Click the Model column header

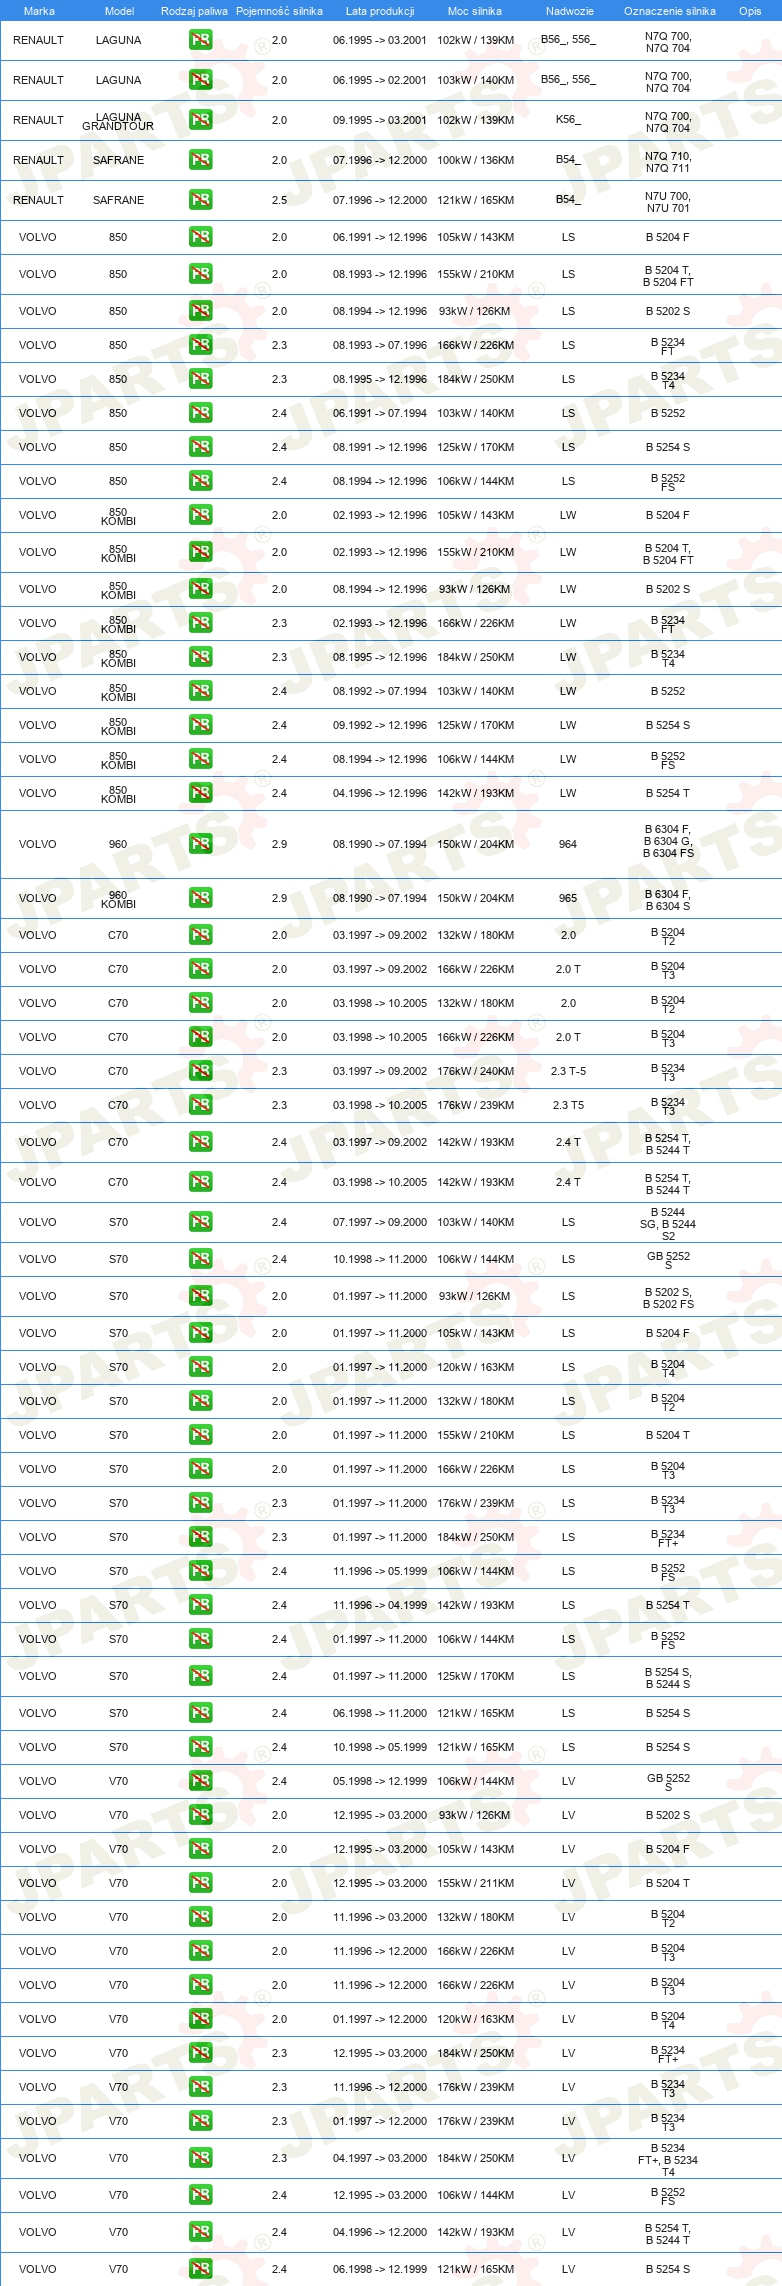[119, 11]
